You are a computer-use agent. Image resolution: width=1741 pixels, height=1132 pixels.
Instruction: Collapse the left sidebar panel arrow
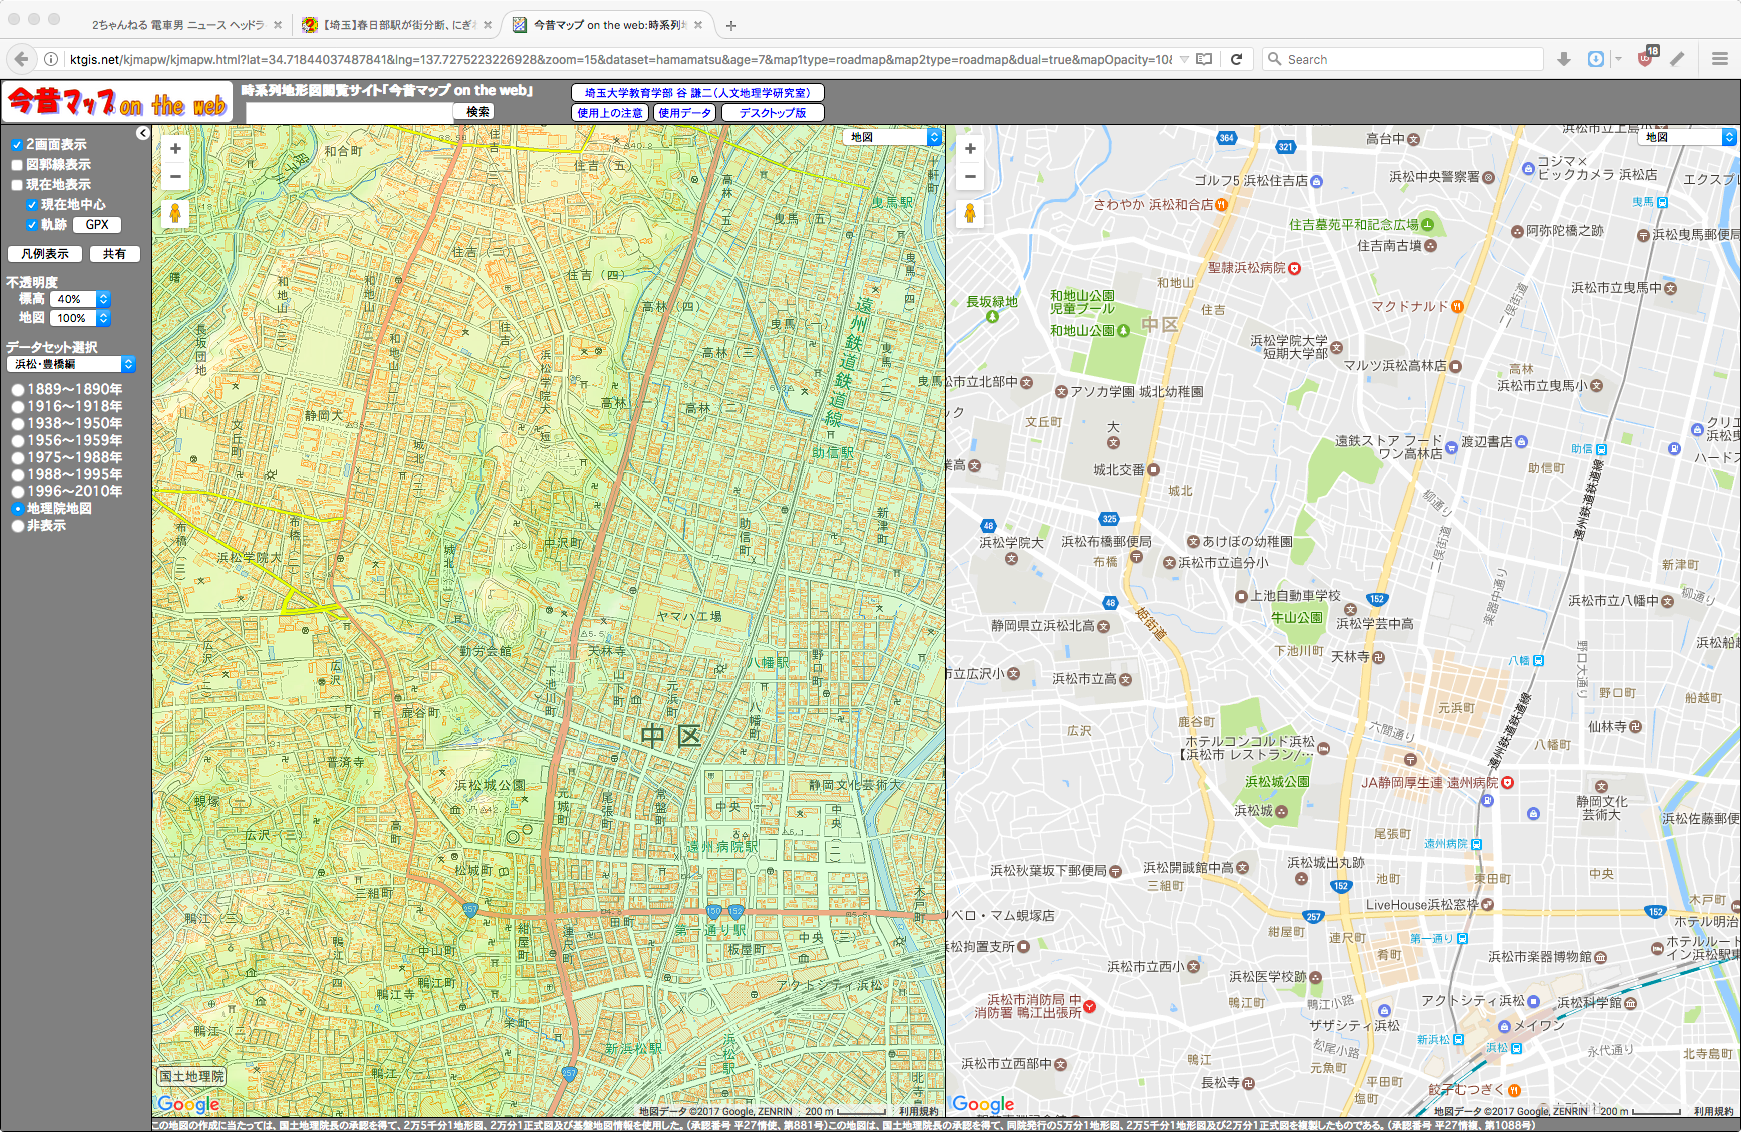point(143,133)
